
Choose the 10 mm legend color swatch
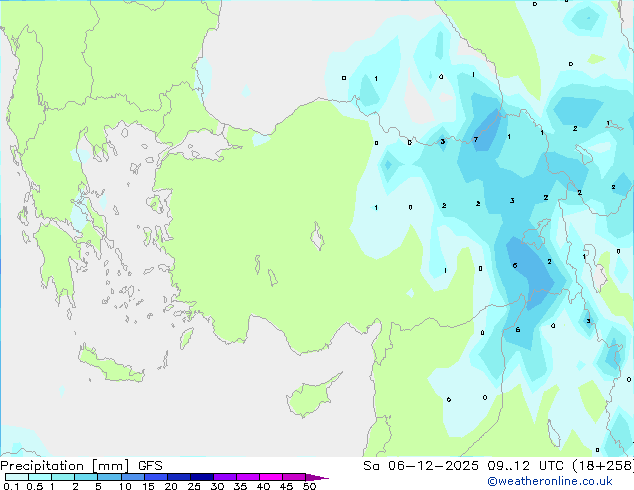(x=132, y=477)
